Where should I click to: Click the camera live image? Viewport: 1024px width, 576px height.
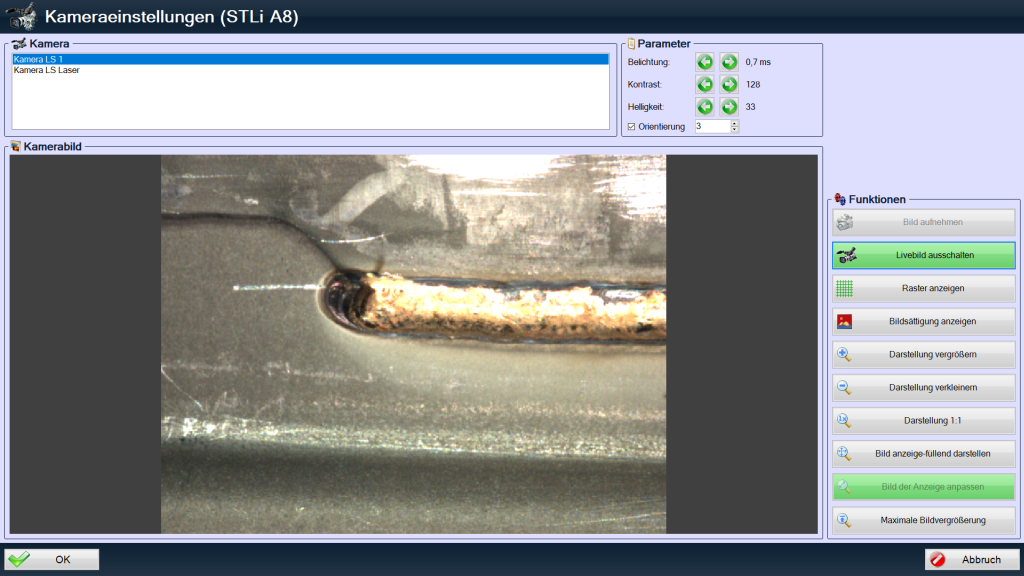coord(413,344)
